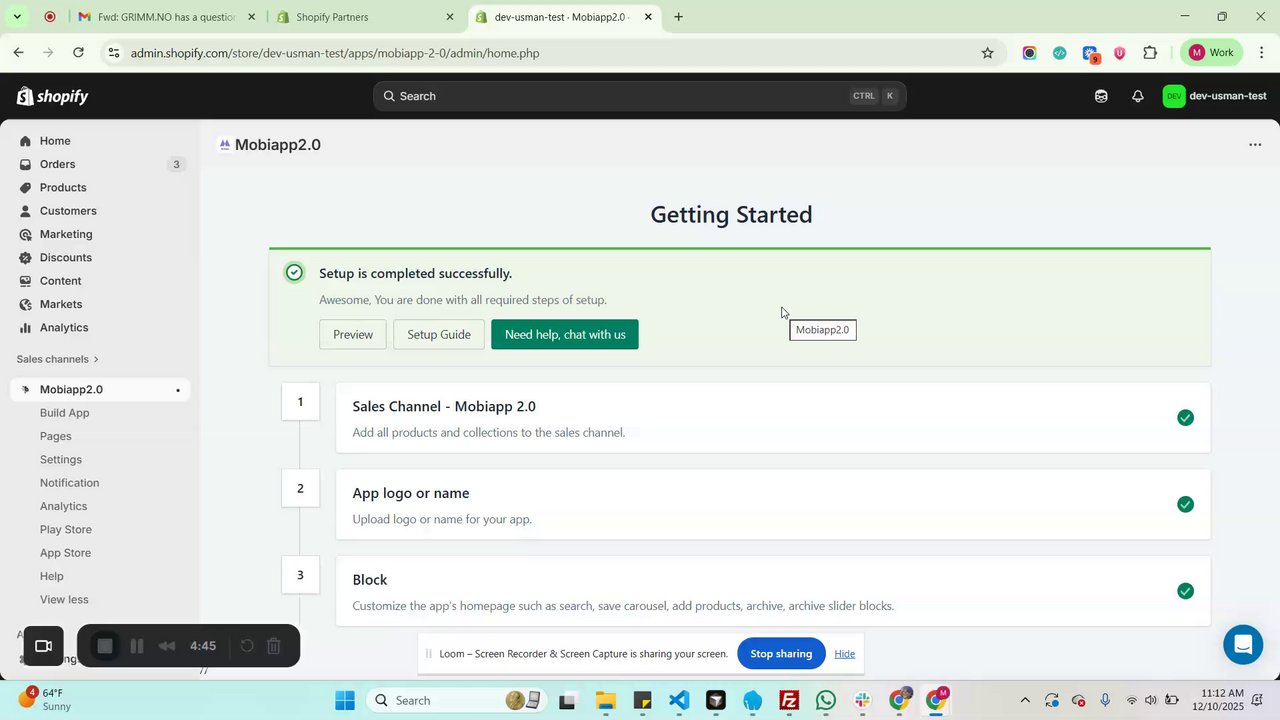Click the Preview button
Viewport: 1280px width, 720px height.
pyautogui.click(x=353, y=334)
